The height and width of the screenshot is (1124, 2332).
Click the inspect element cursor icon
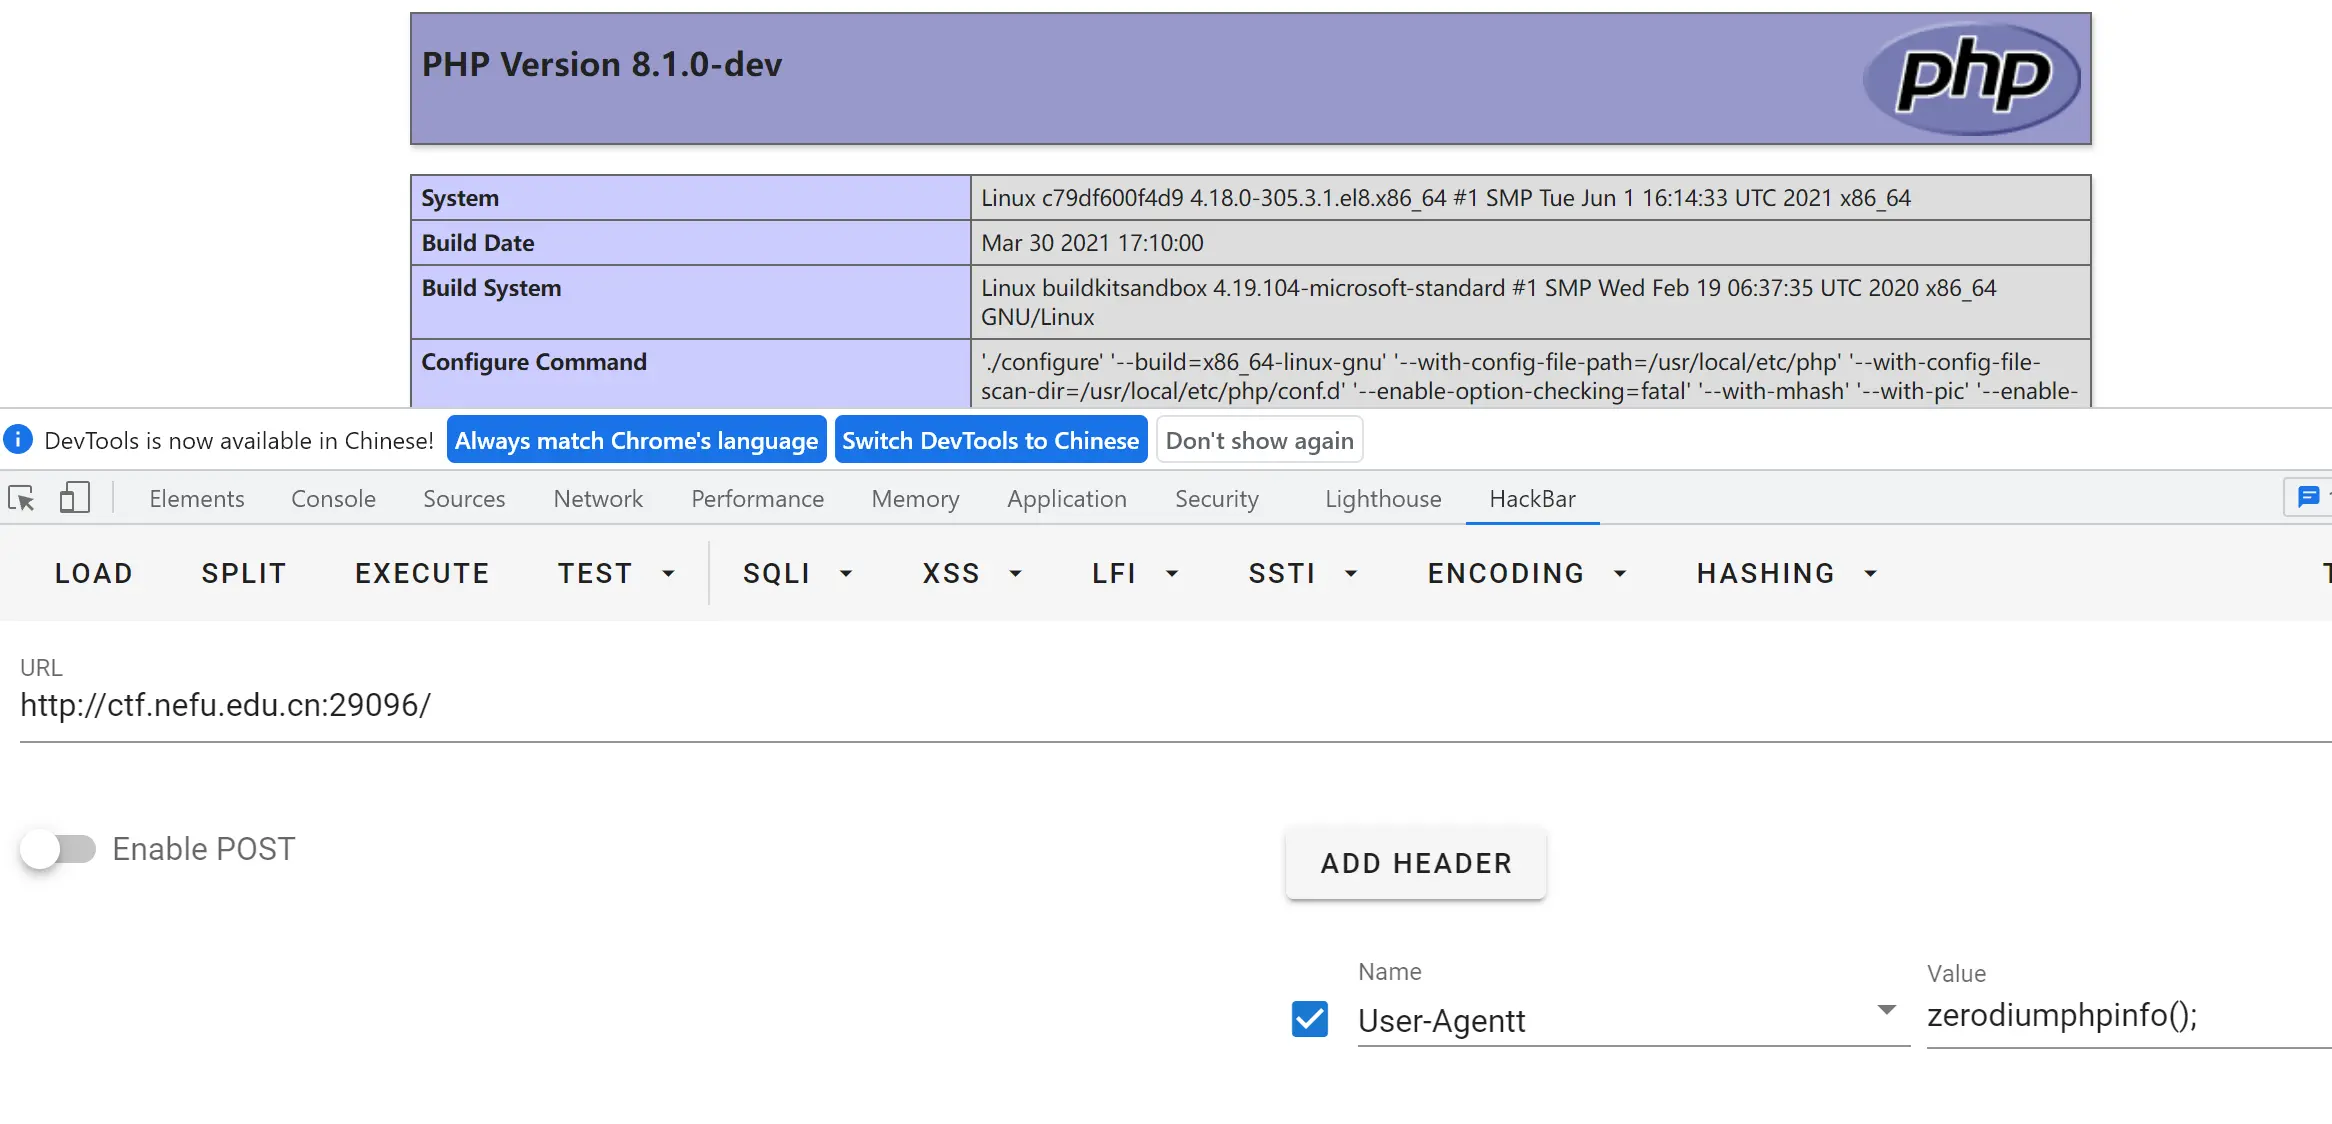coord(21,498)
